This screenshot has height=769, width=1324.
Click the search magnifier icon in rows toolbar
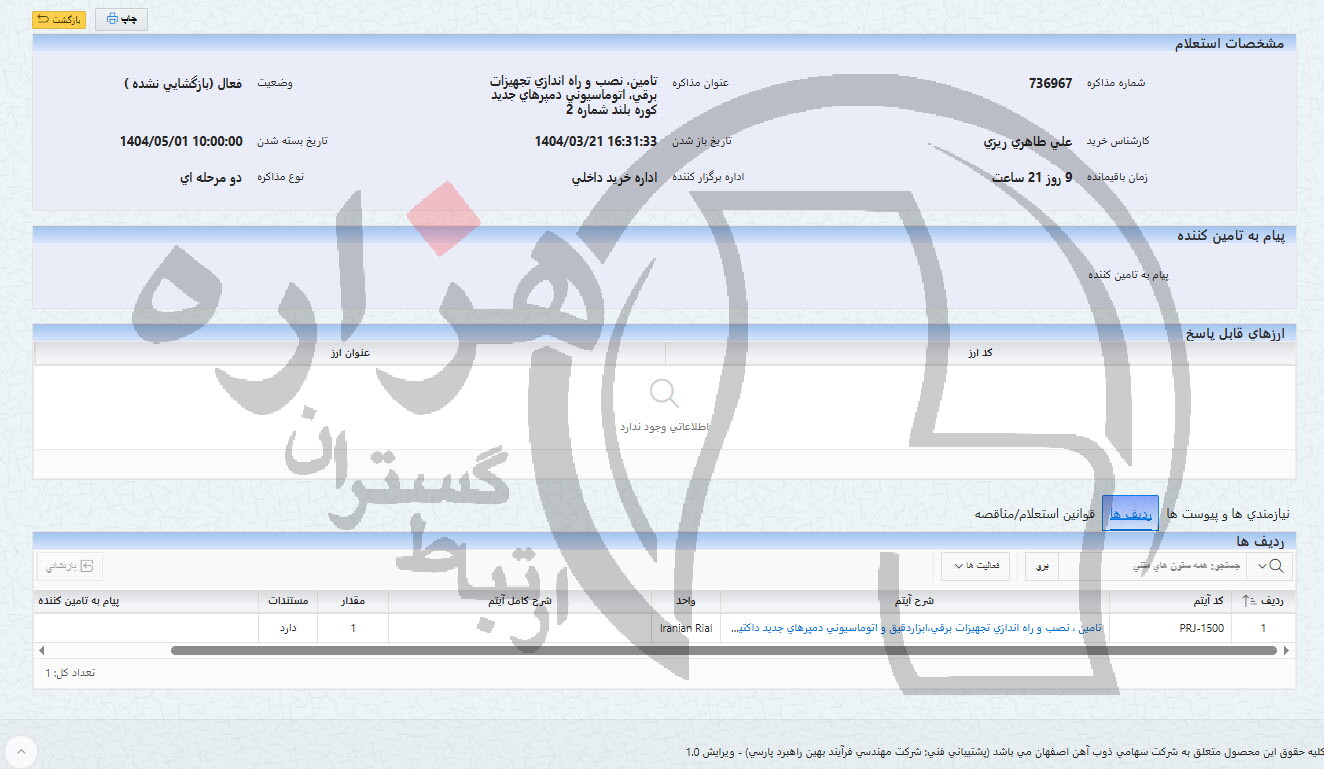click(x=1279, y=566)
